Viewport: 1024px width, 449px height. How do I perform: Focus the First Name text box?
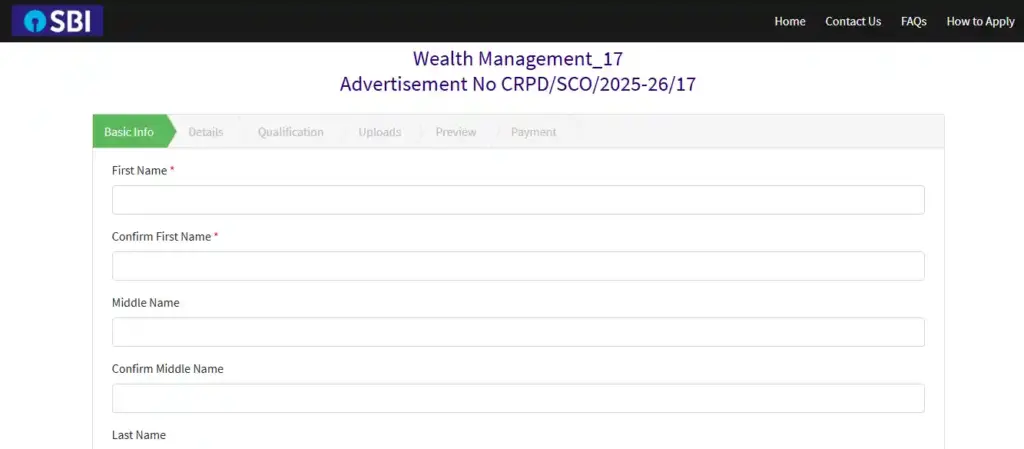(x=518, y=200)
